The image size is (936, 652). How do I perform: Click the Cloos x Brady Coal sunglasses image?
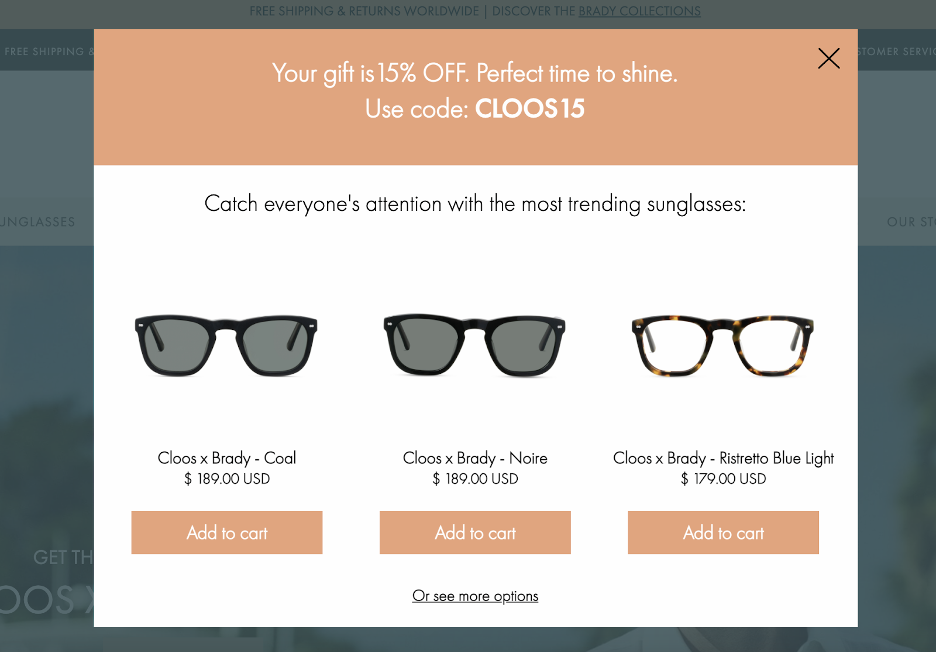click(x=226, y=344)
